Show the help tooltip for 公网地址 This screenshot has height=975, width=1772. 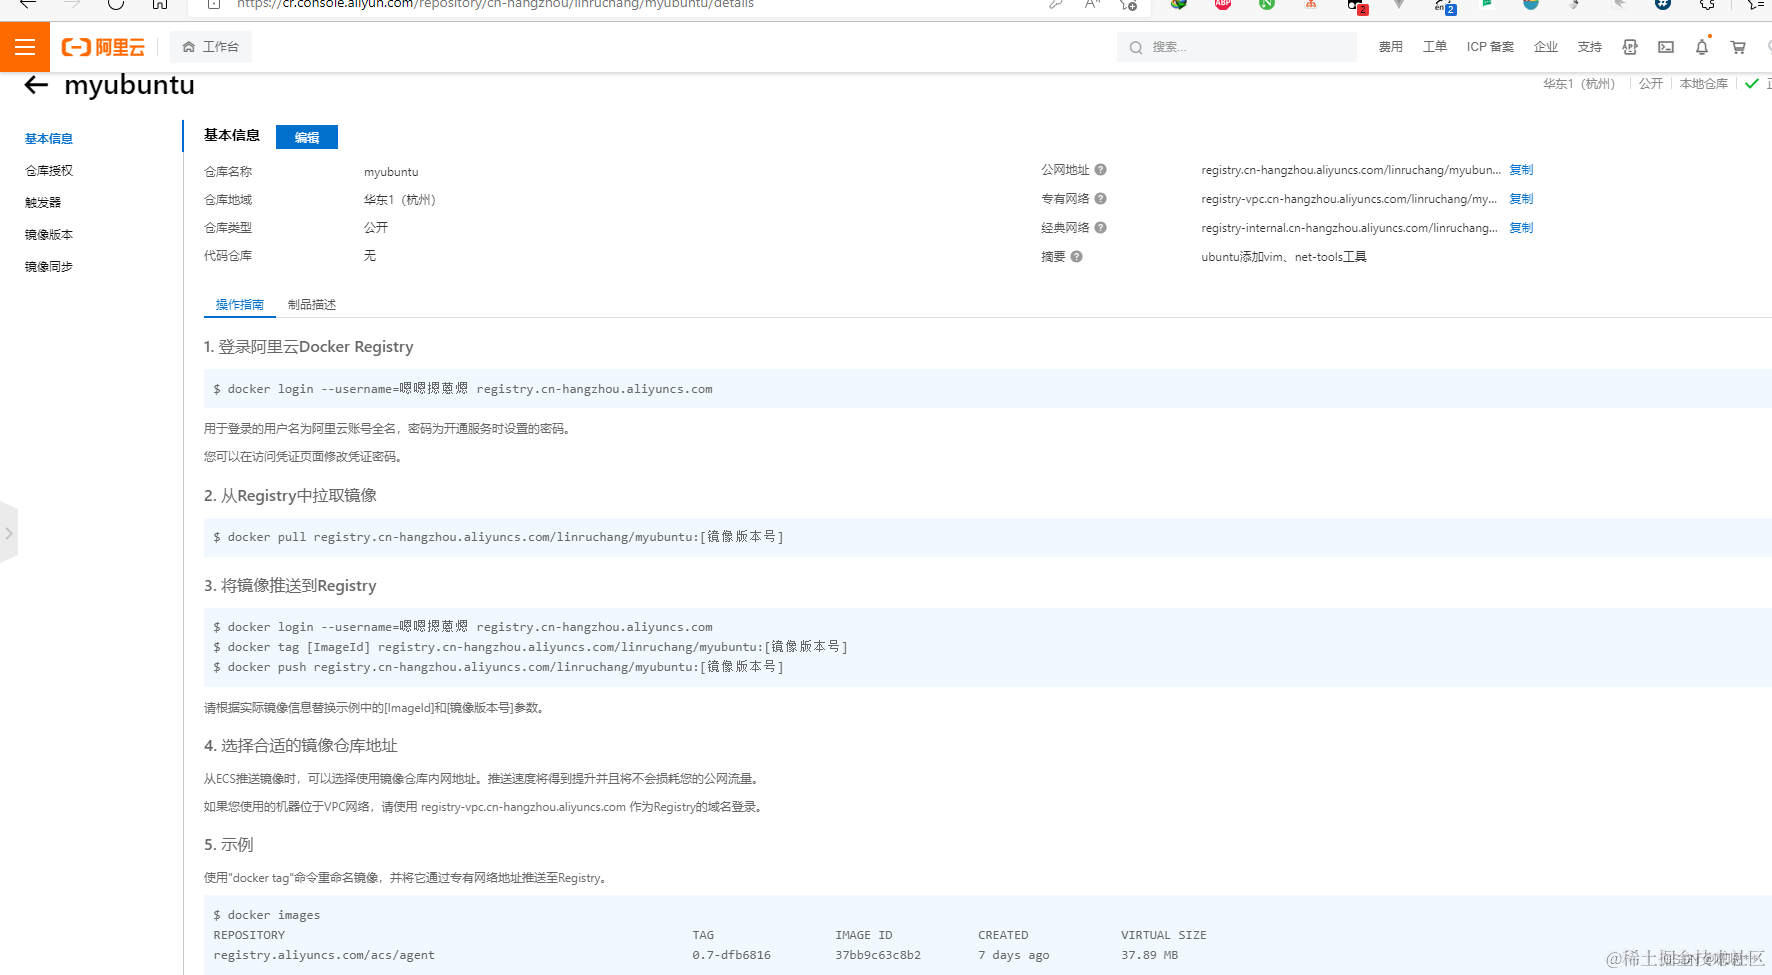pos(1100,170)
